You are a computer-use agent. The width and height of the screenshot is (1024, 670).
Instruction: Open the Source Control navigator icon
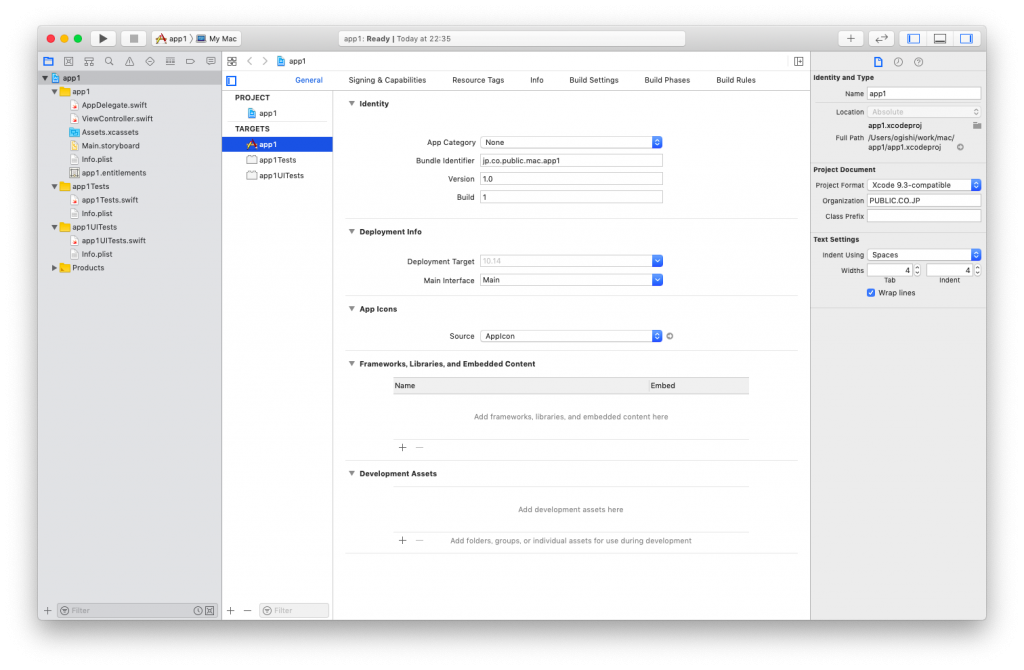tap(69, 61)
